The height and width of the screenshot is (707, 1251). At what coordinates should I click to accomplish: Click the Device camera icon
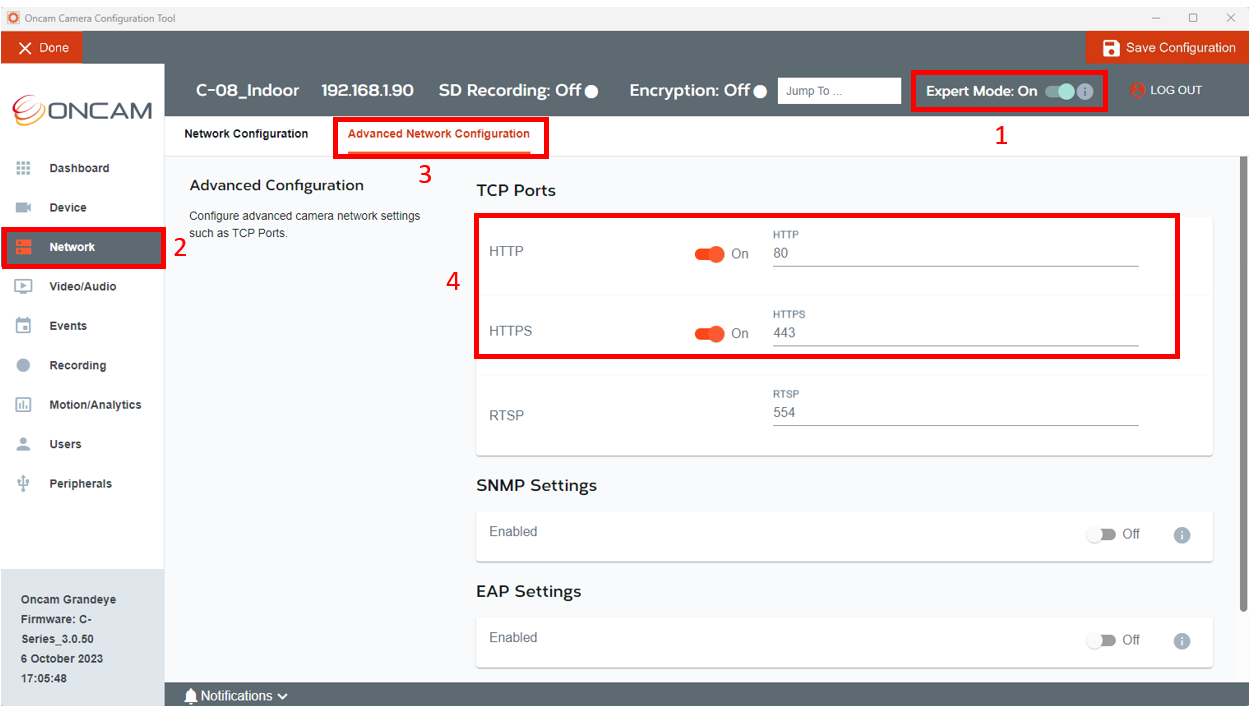pyautogui.click(x=24, y=207)
